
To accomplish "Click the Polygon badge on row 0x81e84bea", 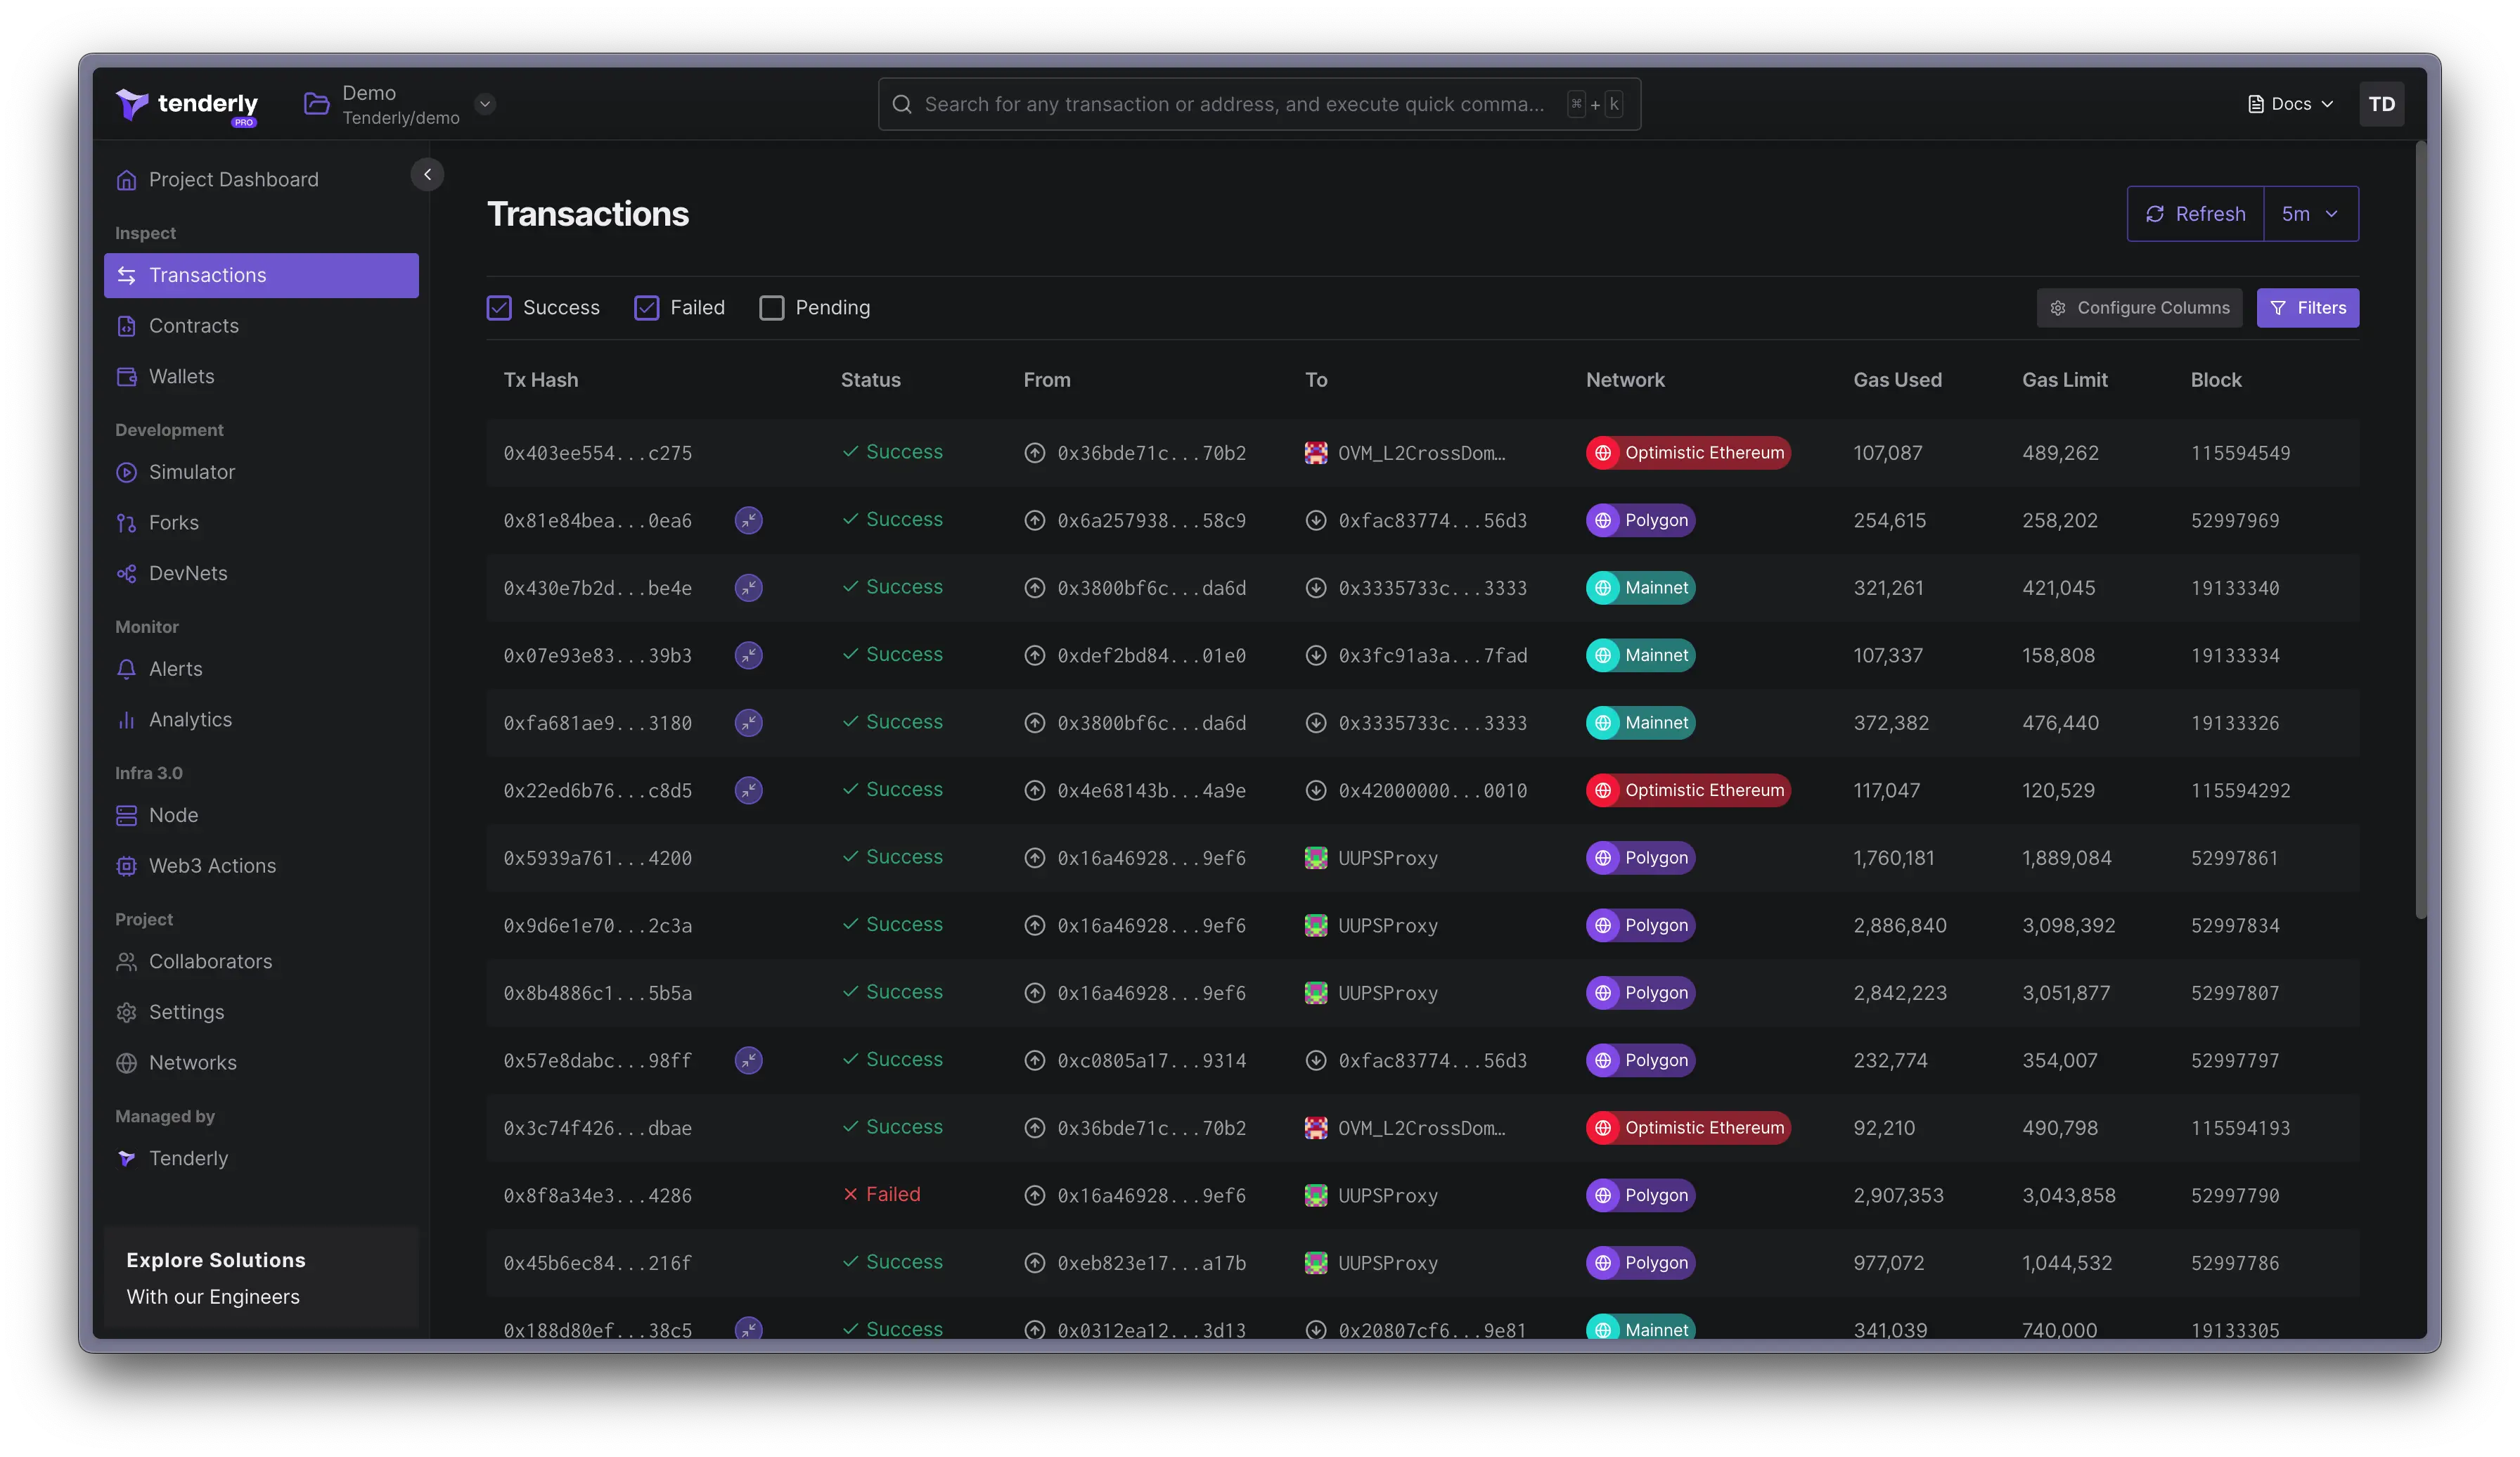I will [1640, 520].
